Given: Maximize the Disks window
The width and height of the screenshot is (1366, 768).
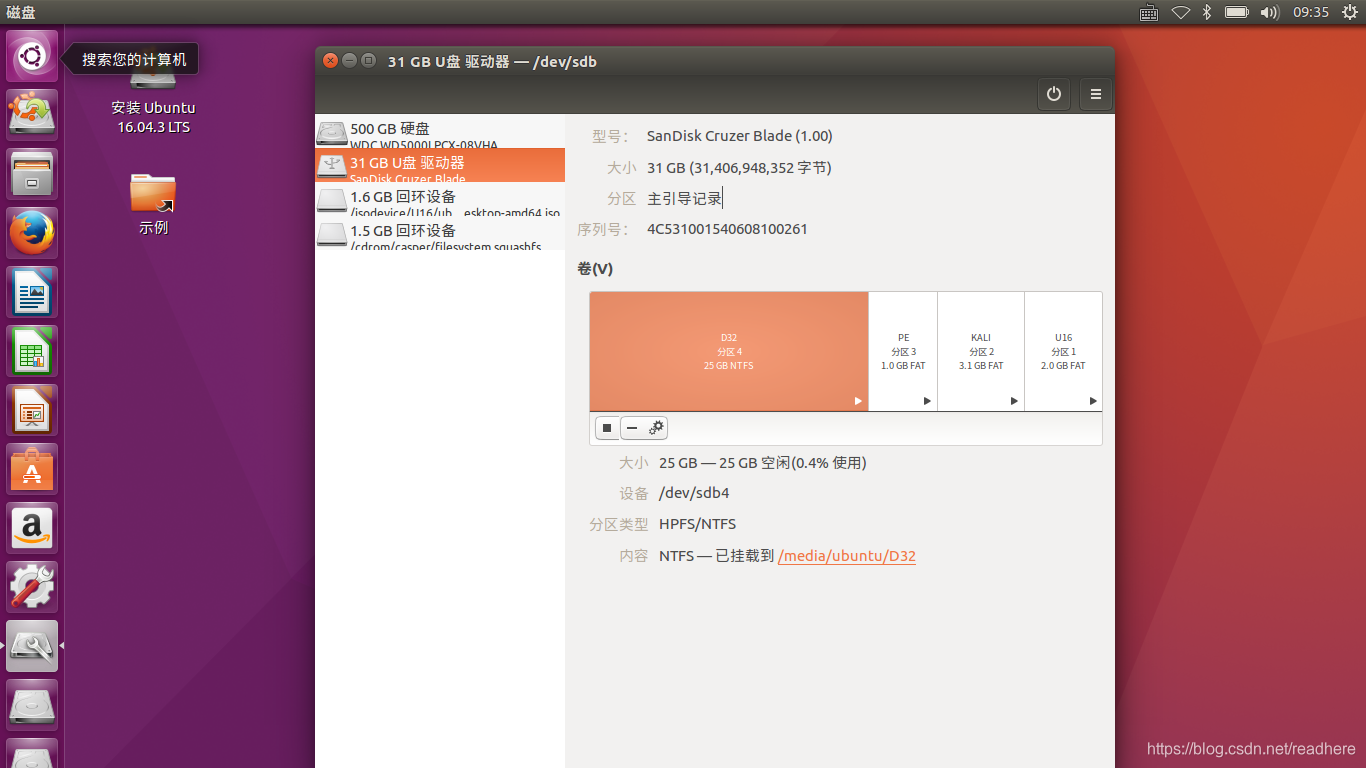Looking at the screenshot, I should point(368,60).
